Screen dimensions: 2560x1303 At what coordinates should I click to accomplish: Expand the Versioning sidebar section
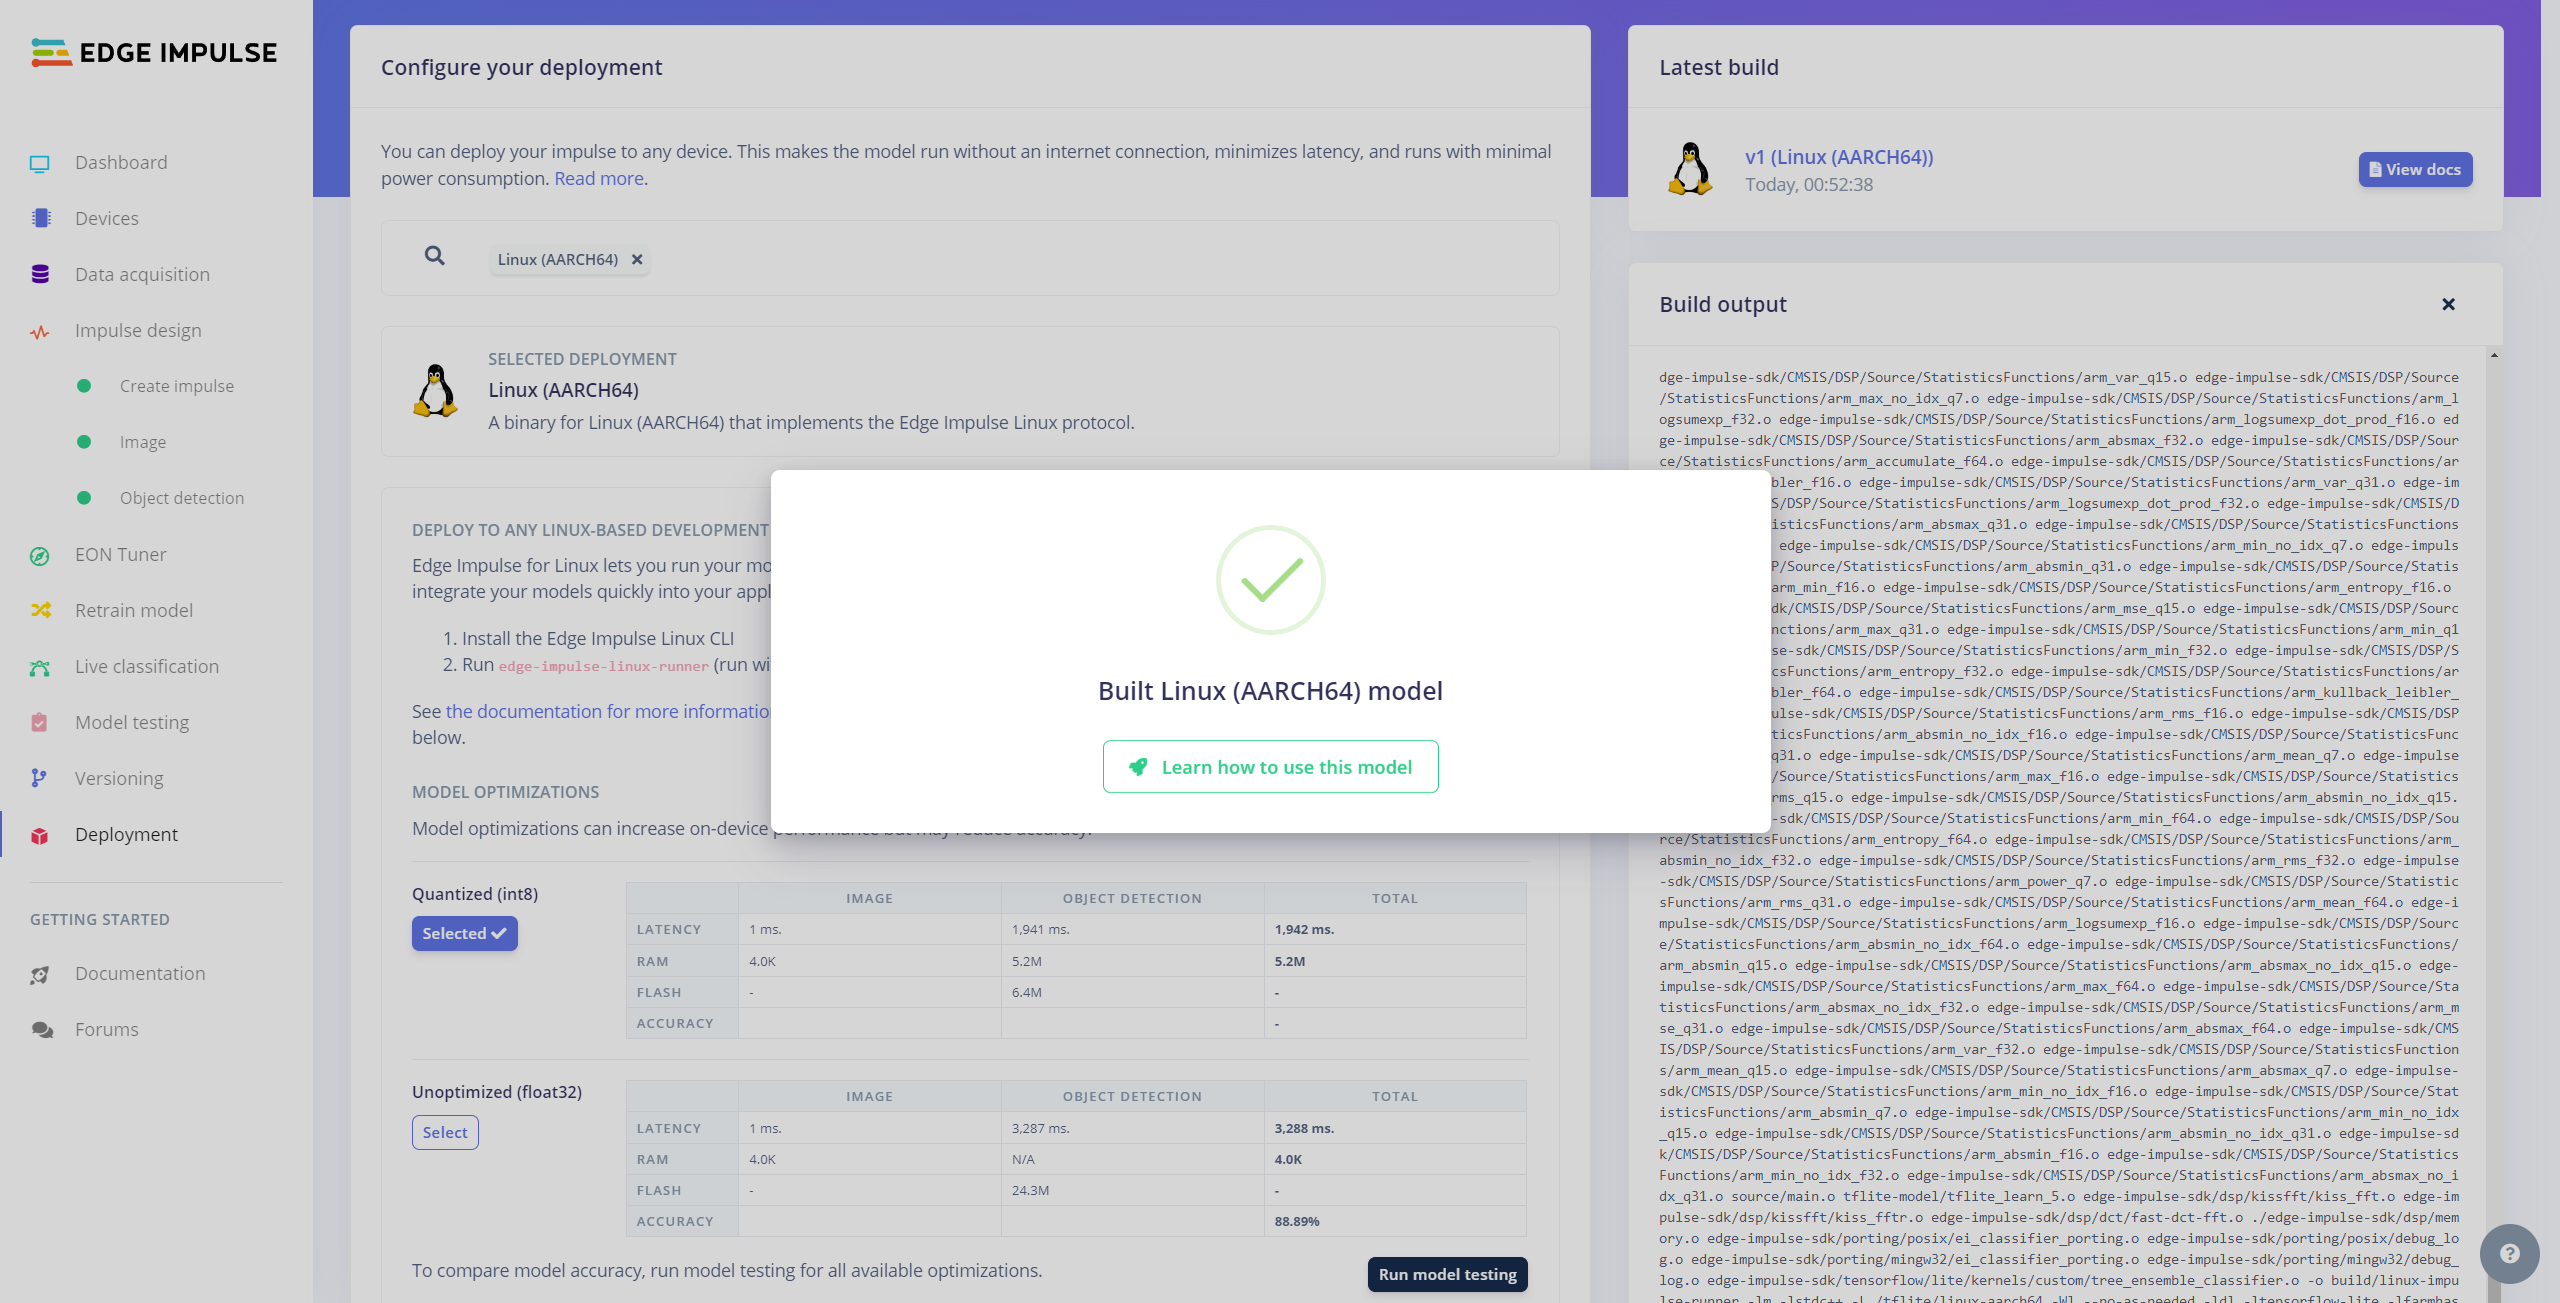[x=118, y=776]
